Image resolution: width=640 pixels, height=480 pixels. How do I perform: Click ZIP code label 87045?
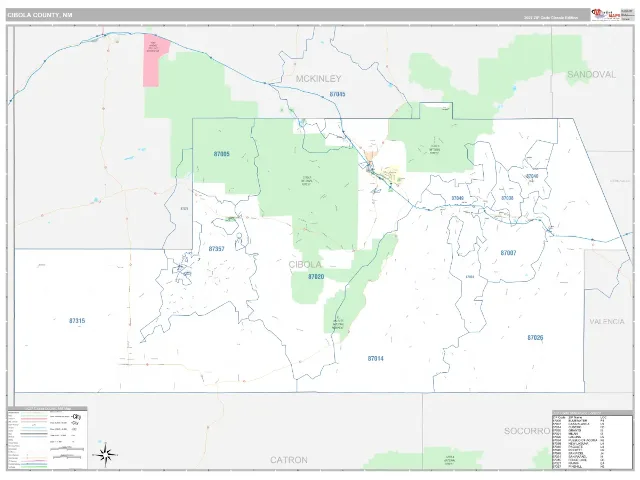pyautogui.click(x=337, y=94)
